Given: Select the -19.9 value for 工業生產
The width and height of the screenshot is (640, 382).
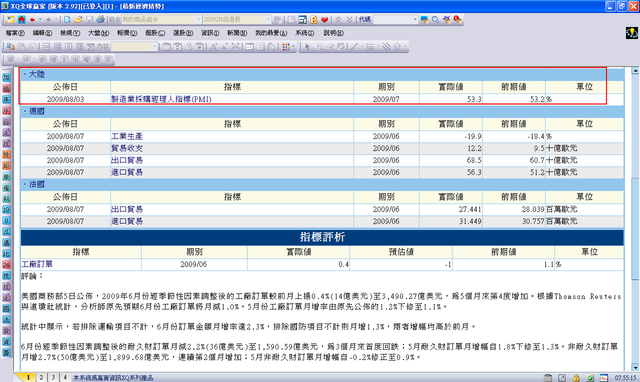Looking at the screenshot, I should coord(451,136).
